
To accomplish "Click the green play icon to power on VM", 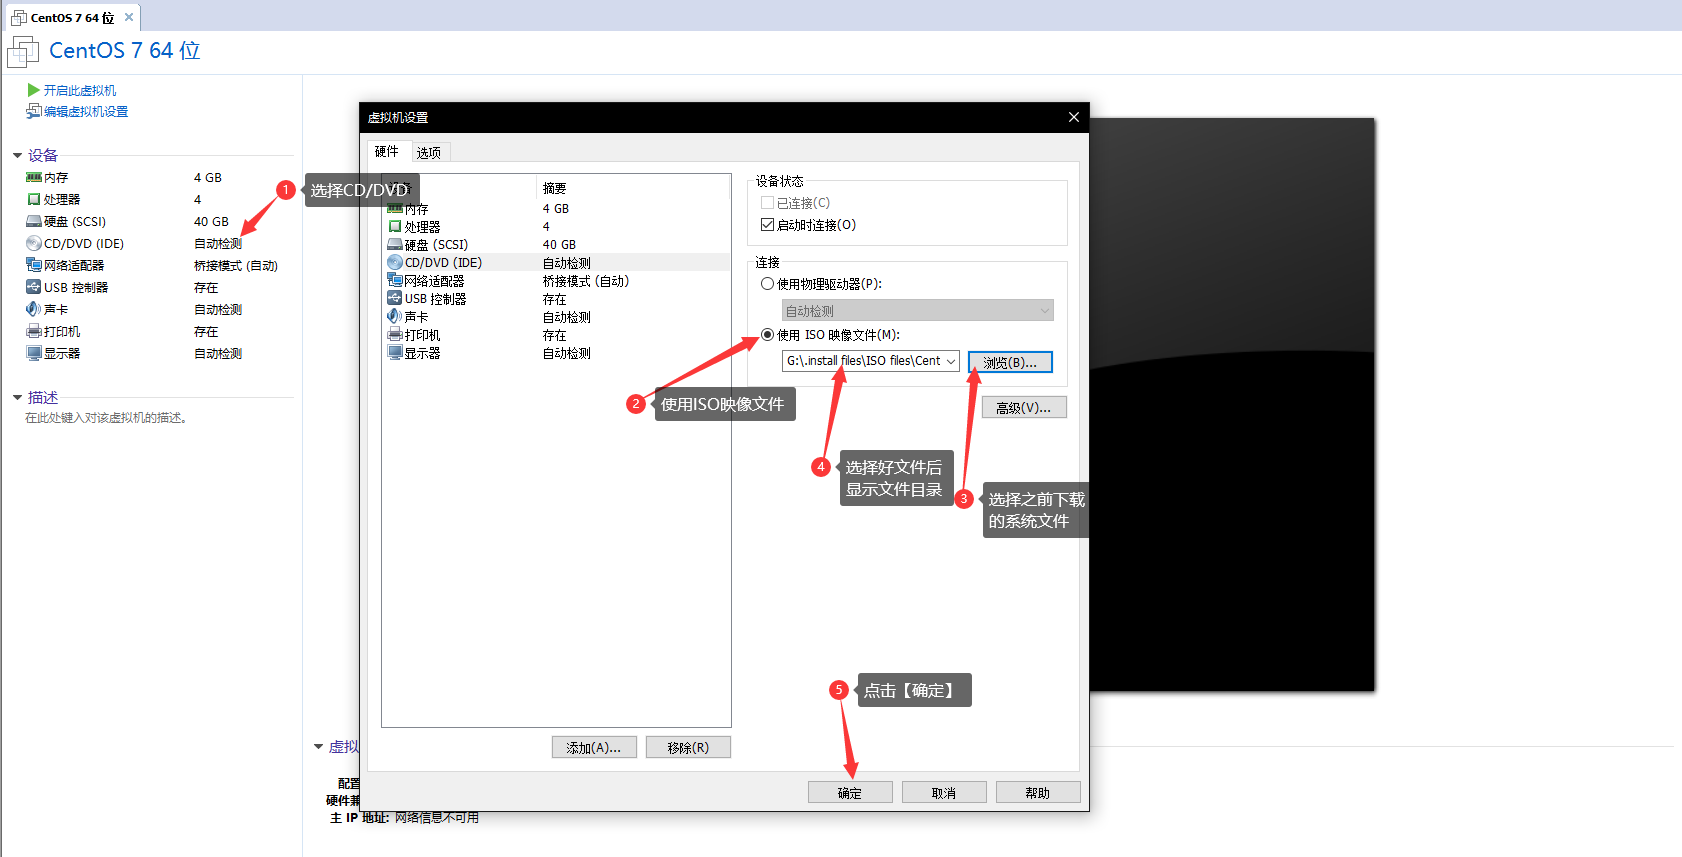I will (x=33, y=90).
